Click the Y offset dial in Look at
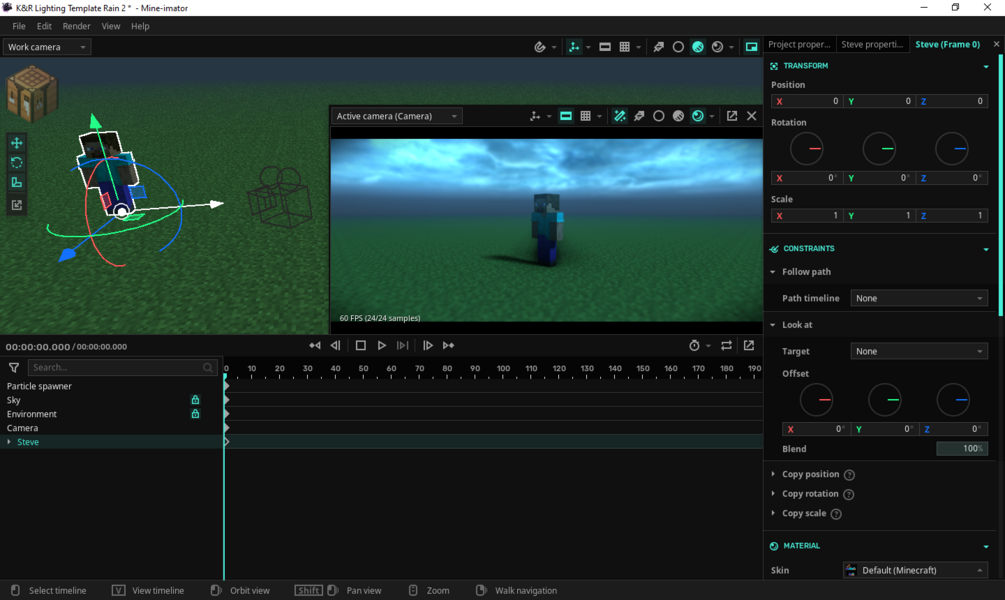The image size is (1005, 600). tap(885, 400)
